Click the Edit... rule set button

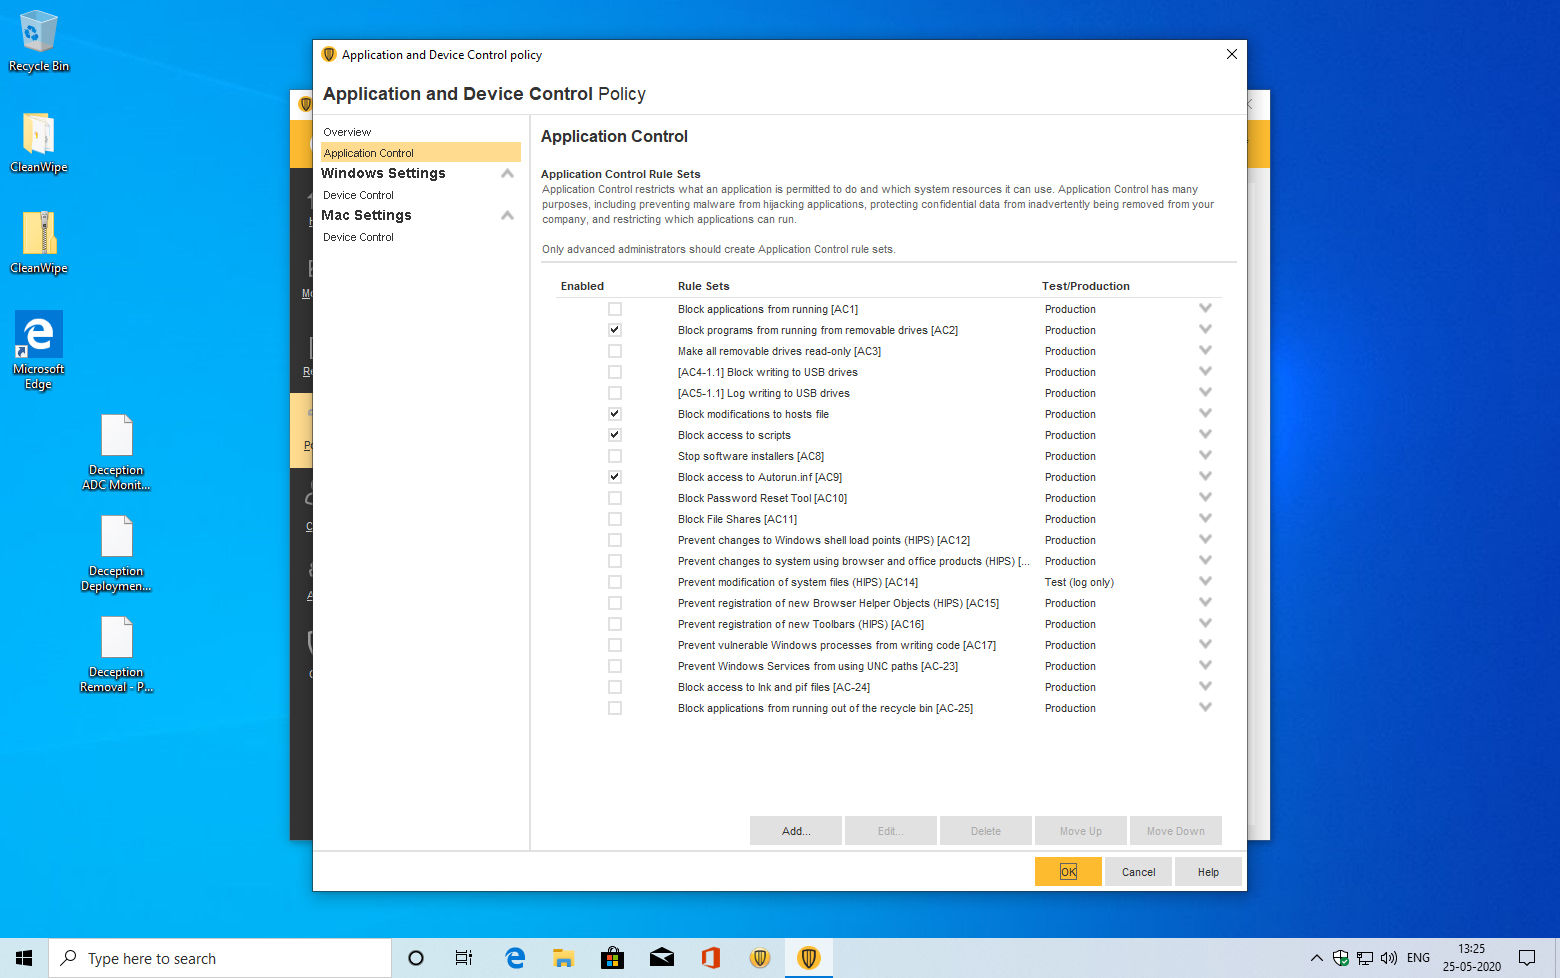coord(891,831)
